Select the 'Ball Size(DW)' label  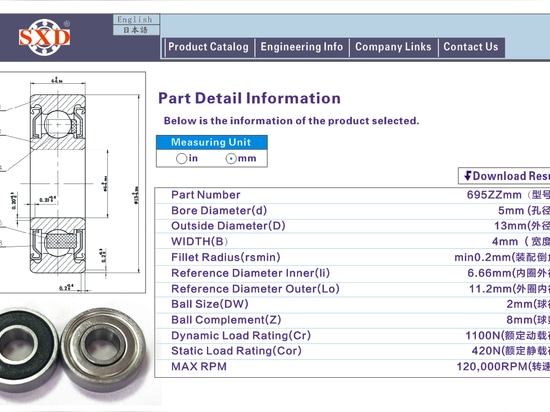point(210,304)
